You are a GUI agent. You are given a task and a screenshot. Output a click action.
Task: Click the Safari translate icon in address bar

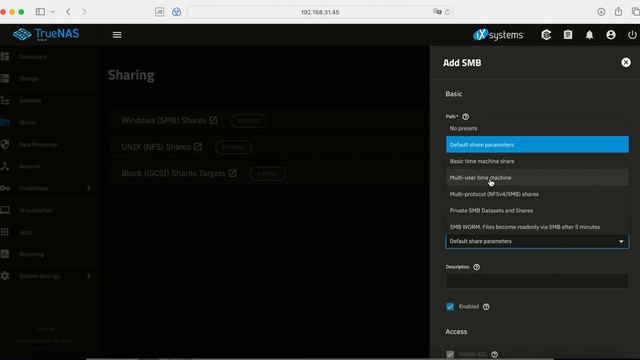(x=437, y=12)
